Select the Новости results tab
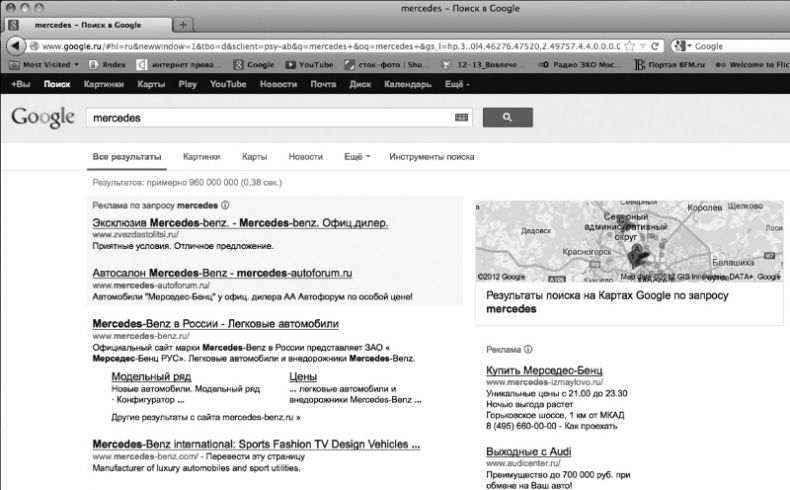Viewport: 790px width, 490px height. 305,157
